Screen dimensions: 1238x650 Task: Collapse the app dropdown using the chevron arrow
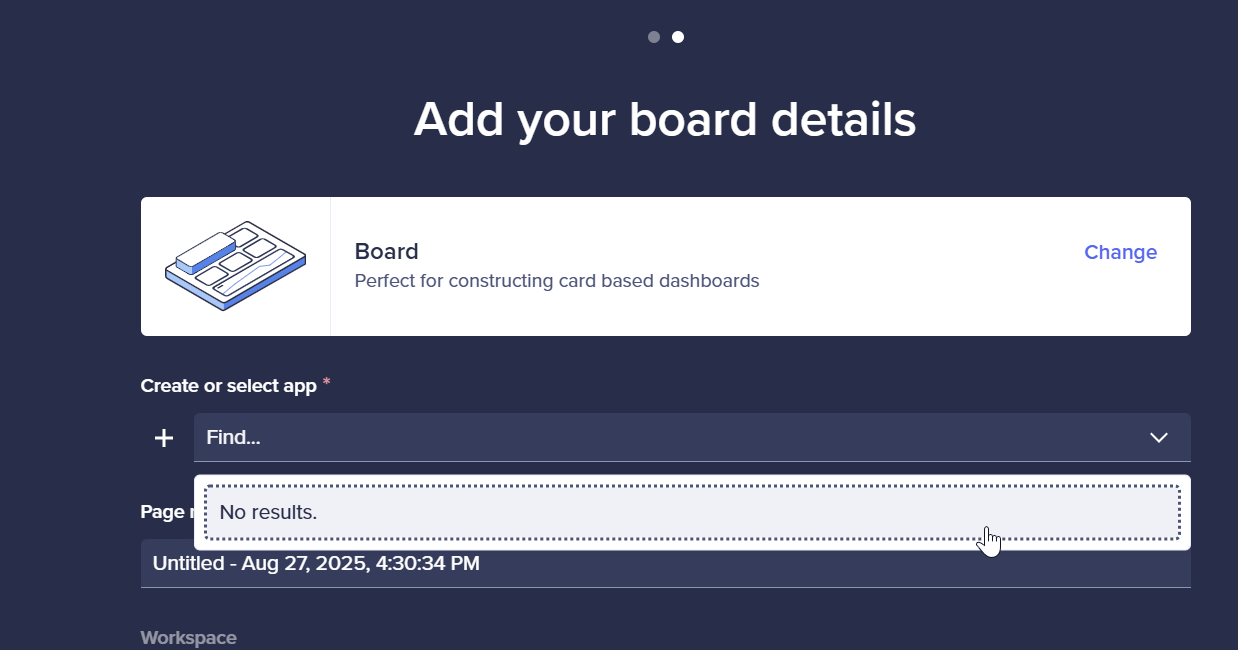1159,437
